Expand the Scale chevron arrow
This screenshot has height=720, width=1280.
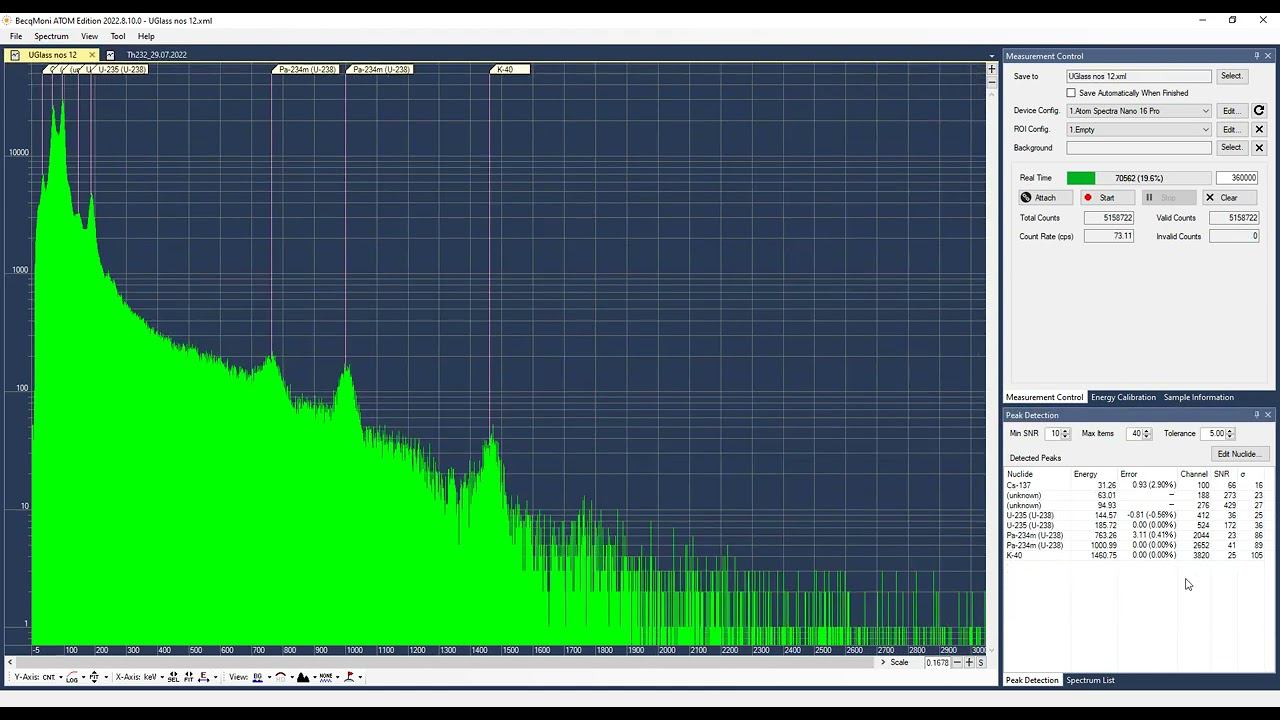coord(883,663)
